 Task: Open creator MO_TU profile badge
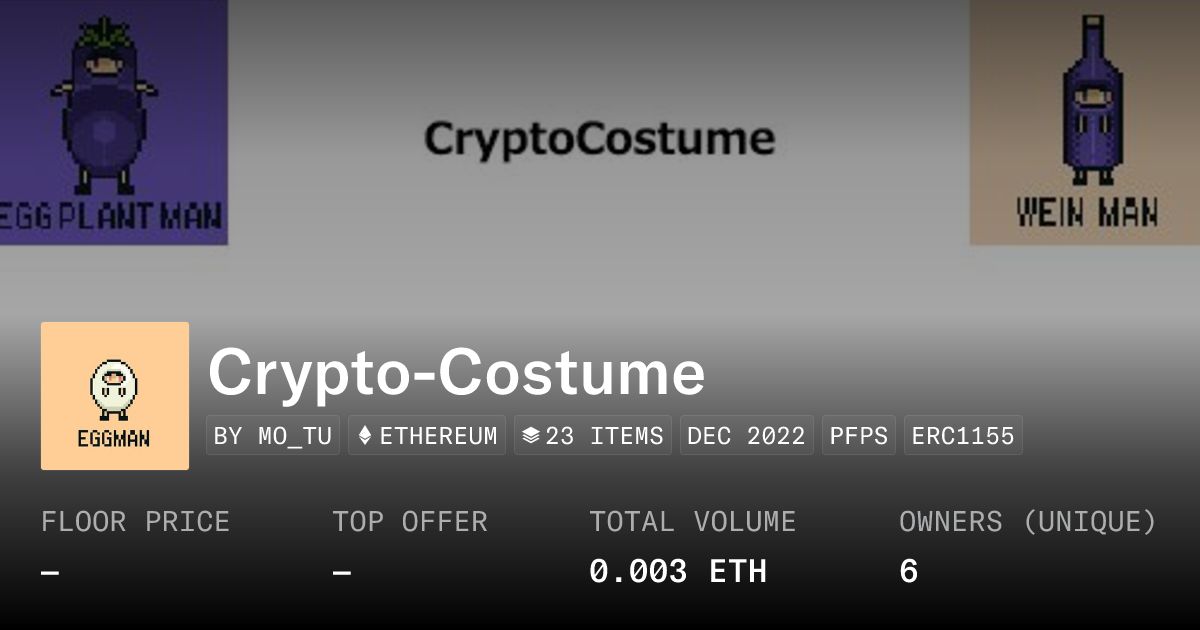273,436
